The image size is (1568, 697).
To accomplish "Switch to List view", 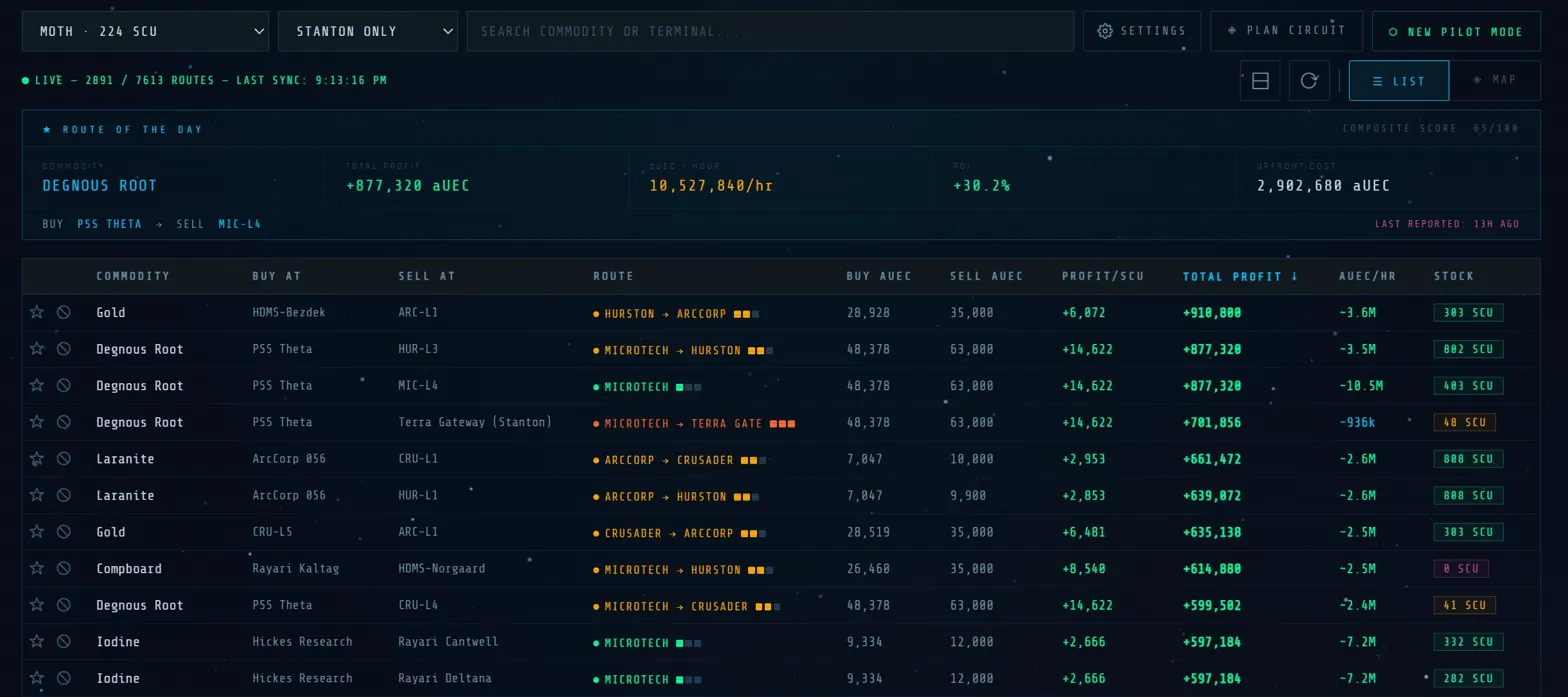I will [1398, 81].
